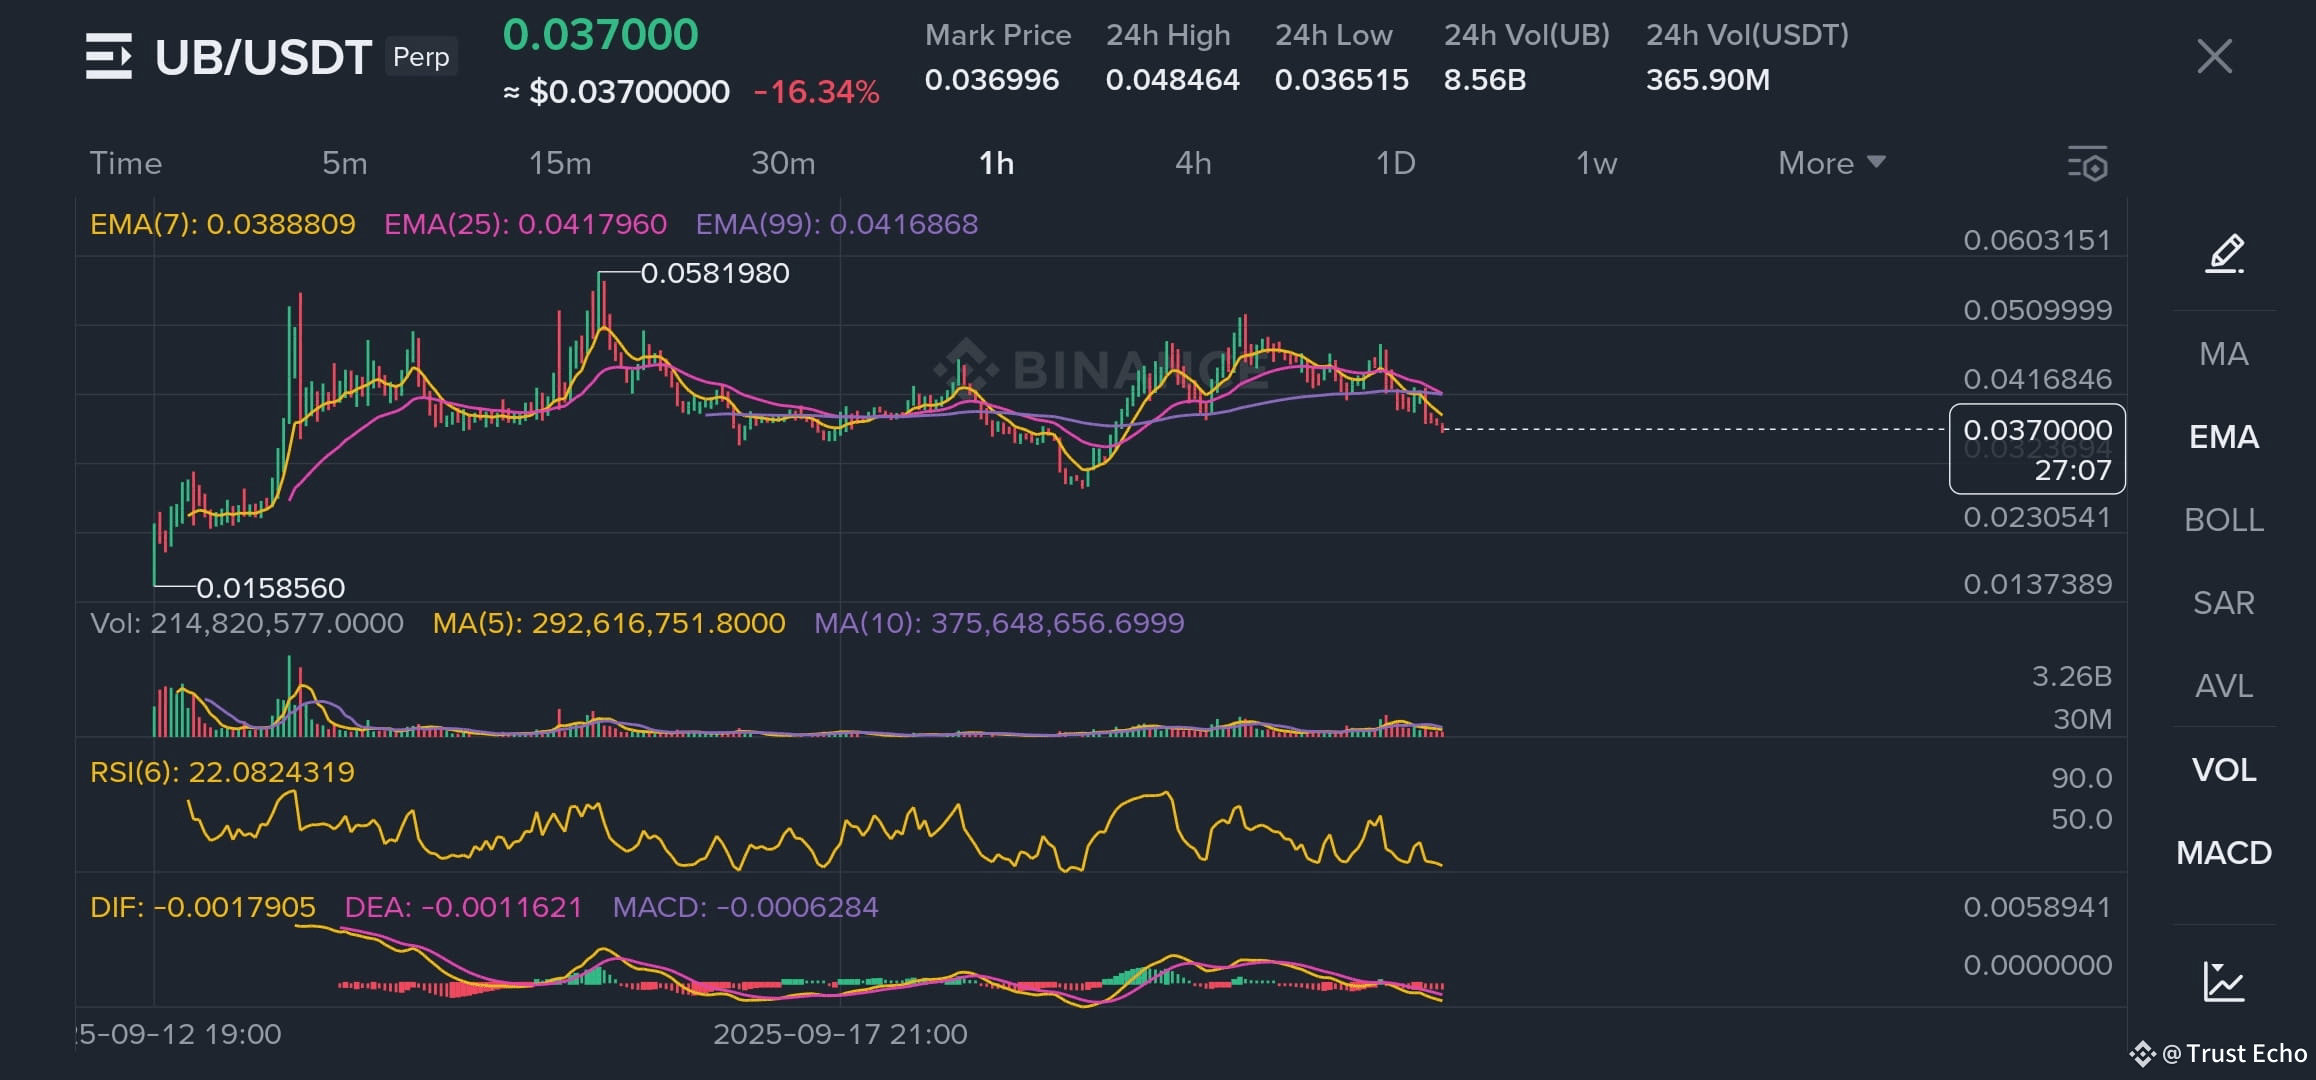Click the Perp contract badge

(421, 57)
